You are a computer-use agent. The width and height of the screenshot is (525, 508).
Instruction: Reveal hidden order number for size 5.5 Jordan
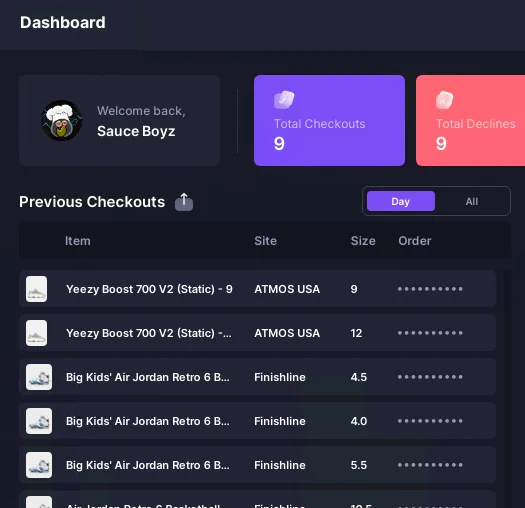coord(430,465)
